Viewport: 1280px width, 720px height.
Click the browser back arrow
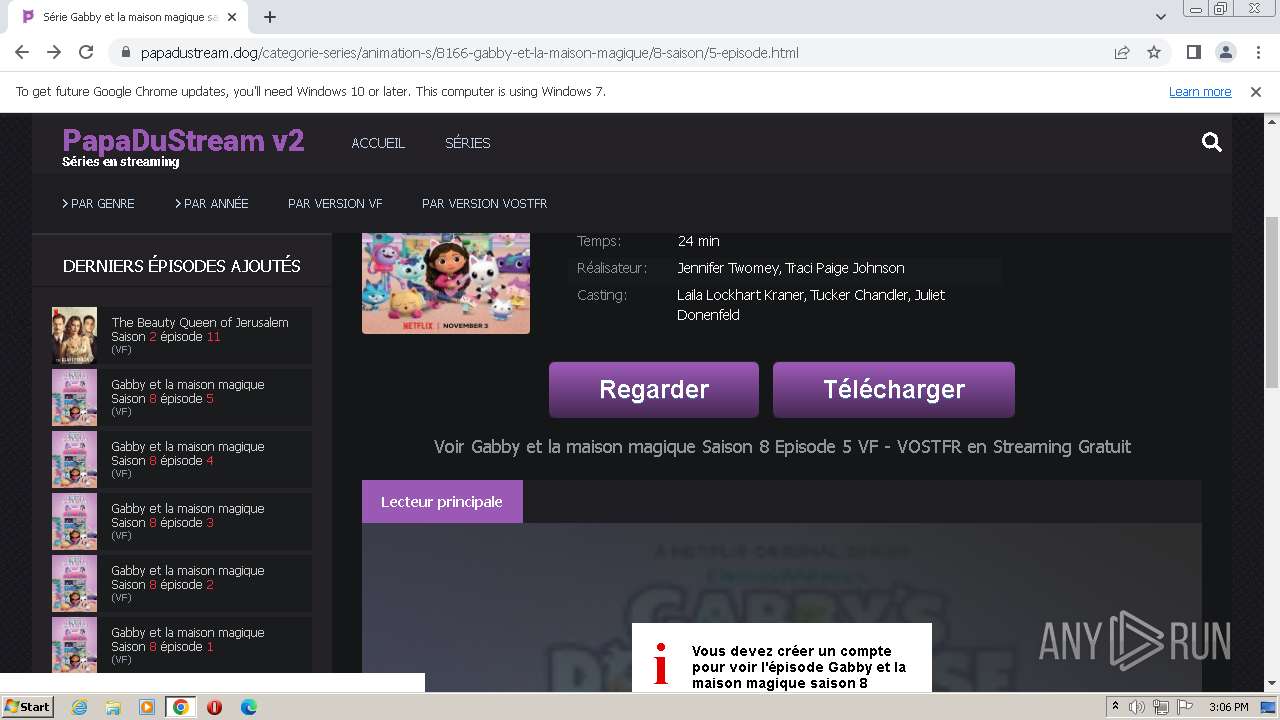click(x=22, y=53)
